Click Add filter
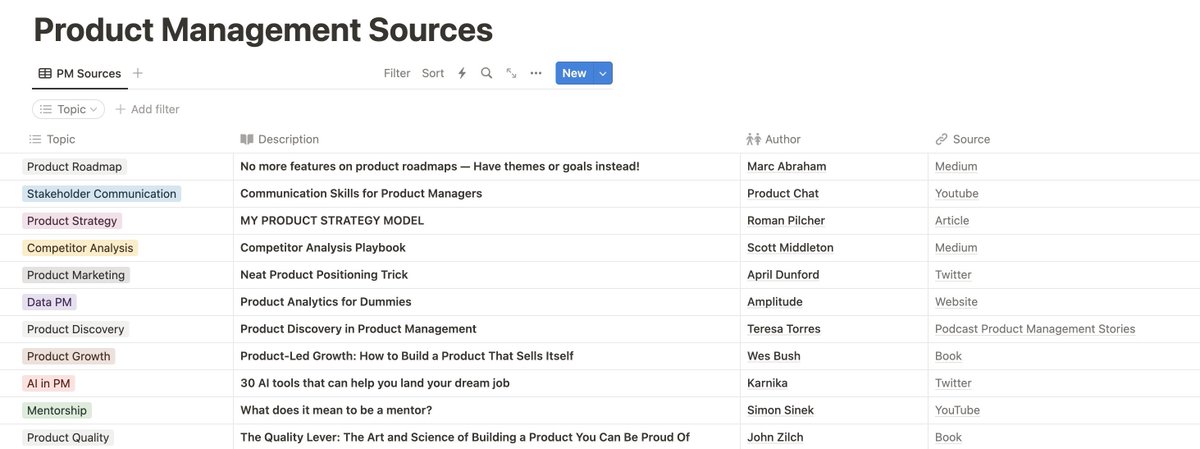The width and height of the screenshot is (1200, 449). [x=147, y=109]
